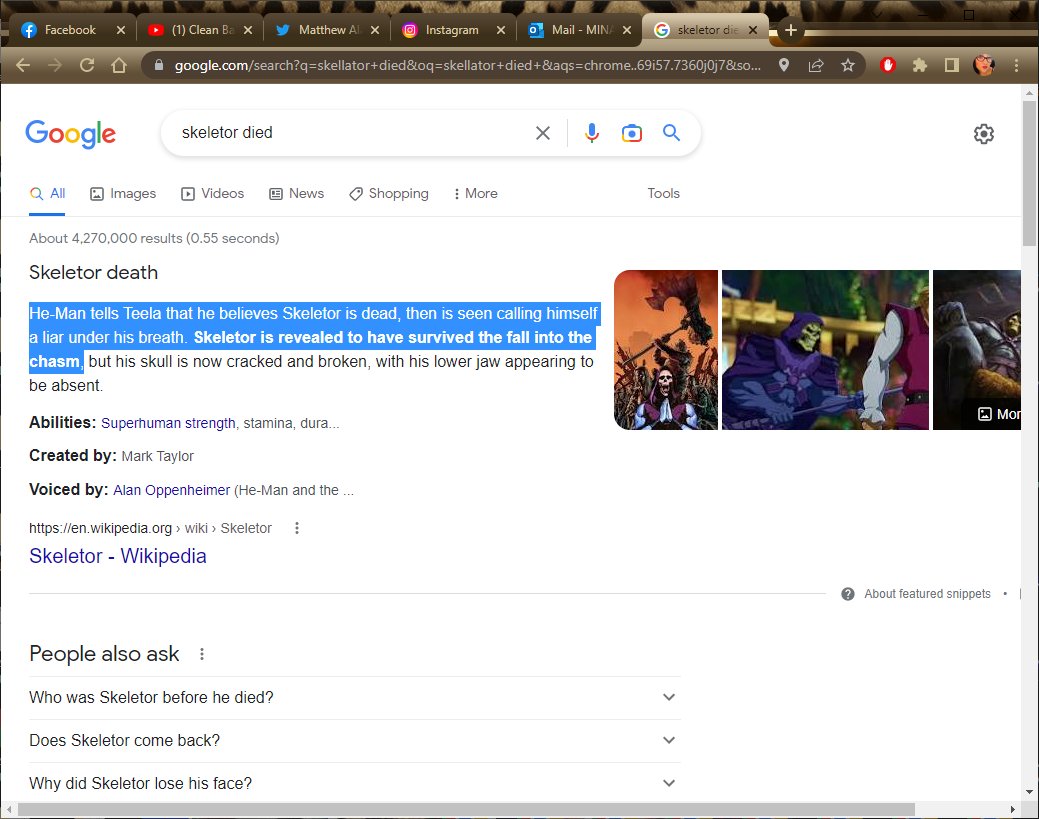
Task: Start a voice search with the microphone
Action: click(592, 133)
